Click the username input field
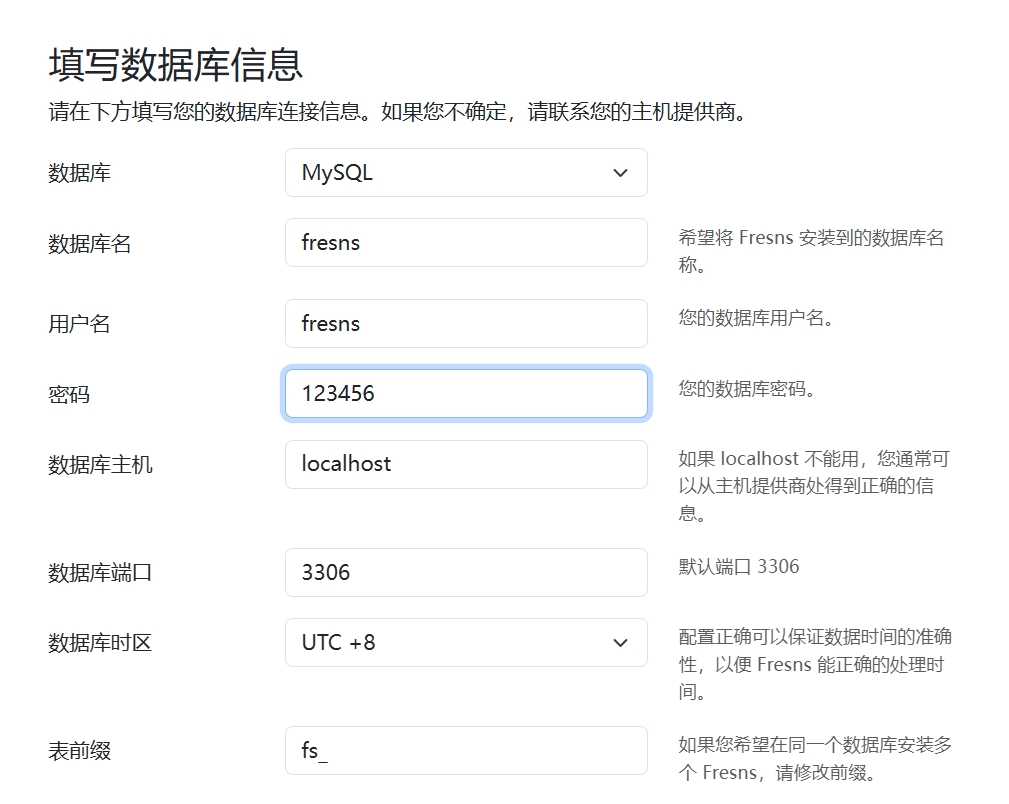Viewport: 1009px width, 804px height. 465,323
